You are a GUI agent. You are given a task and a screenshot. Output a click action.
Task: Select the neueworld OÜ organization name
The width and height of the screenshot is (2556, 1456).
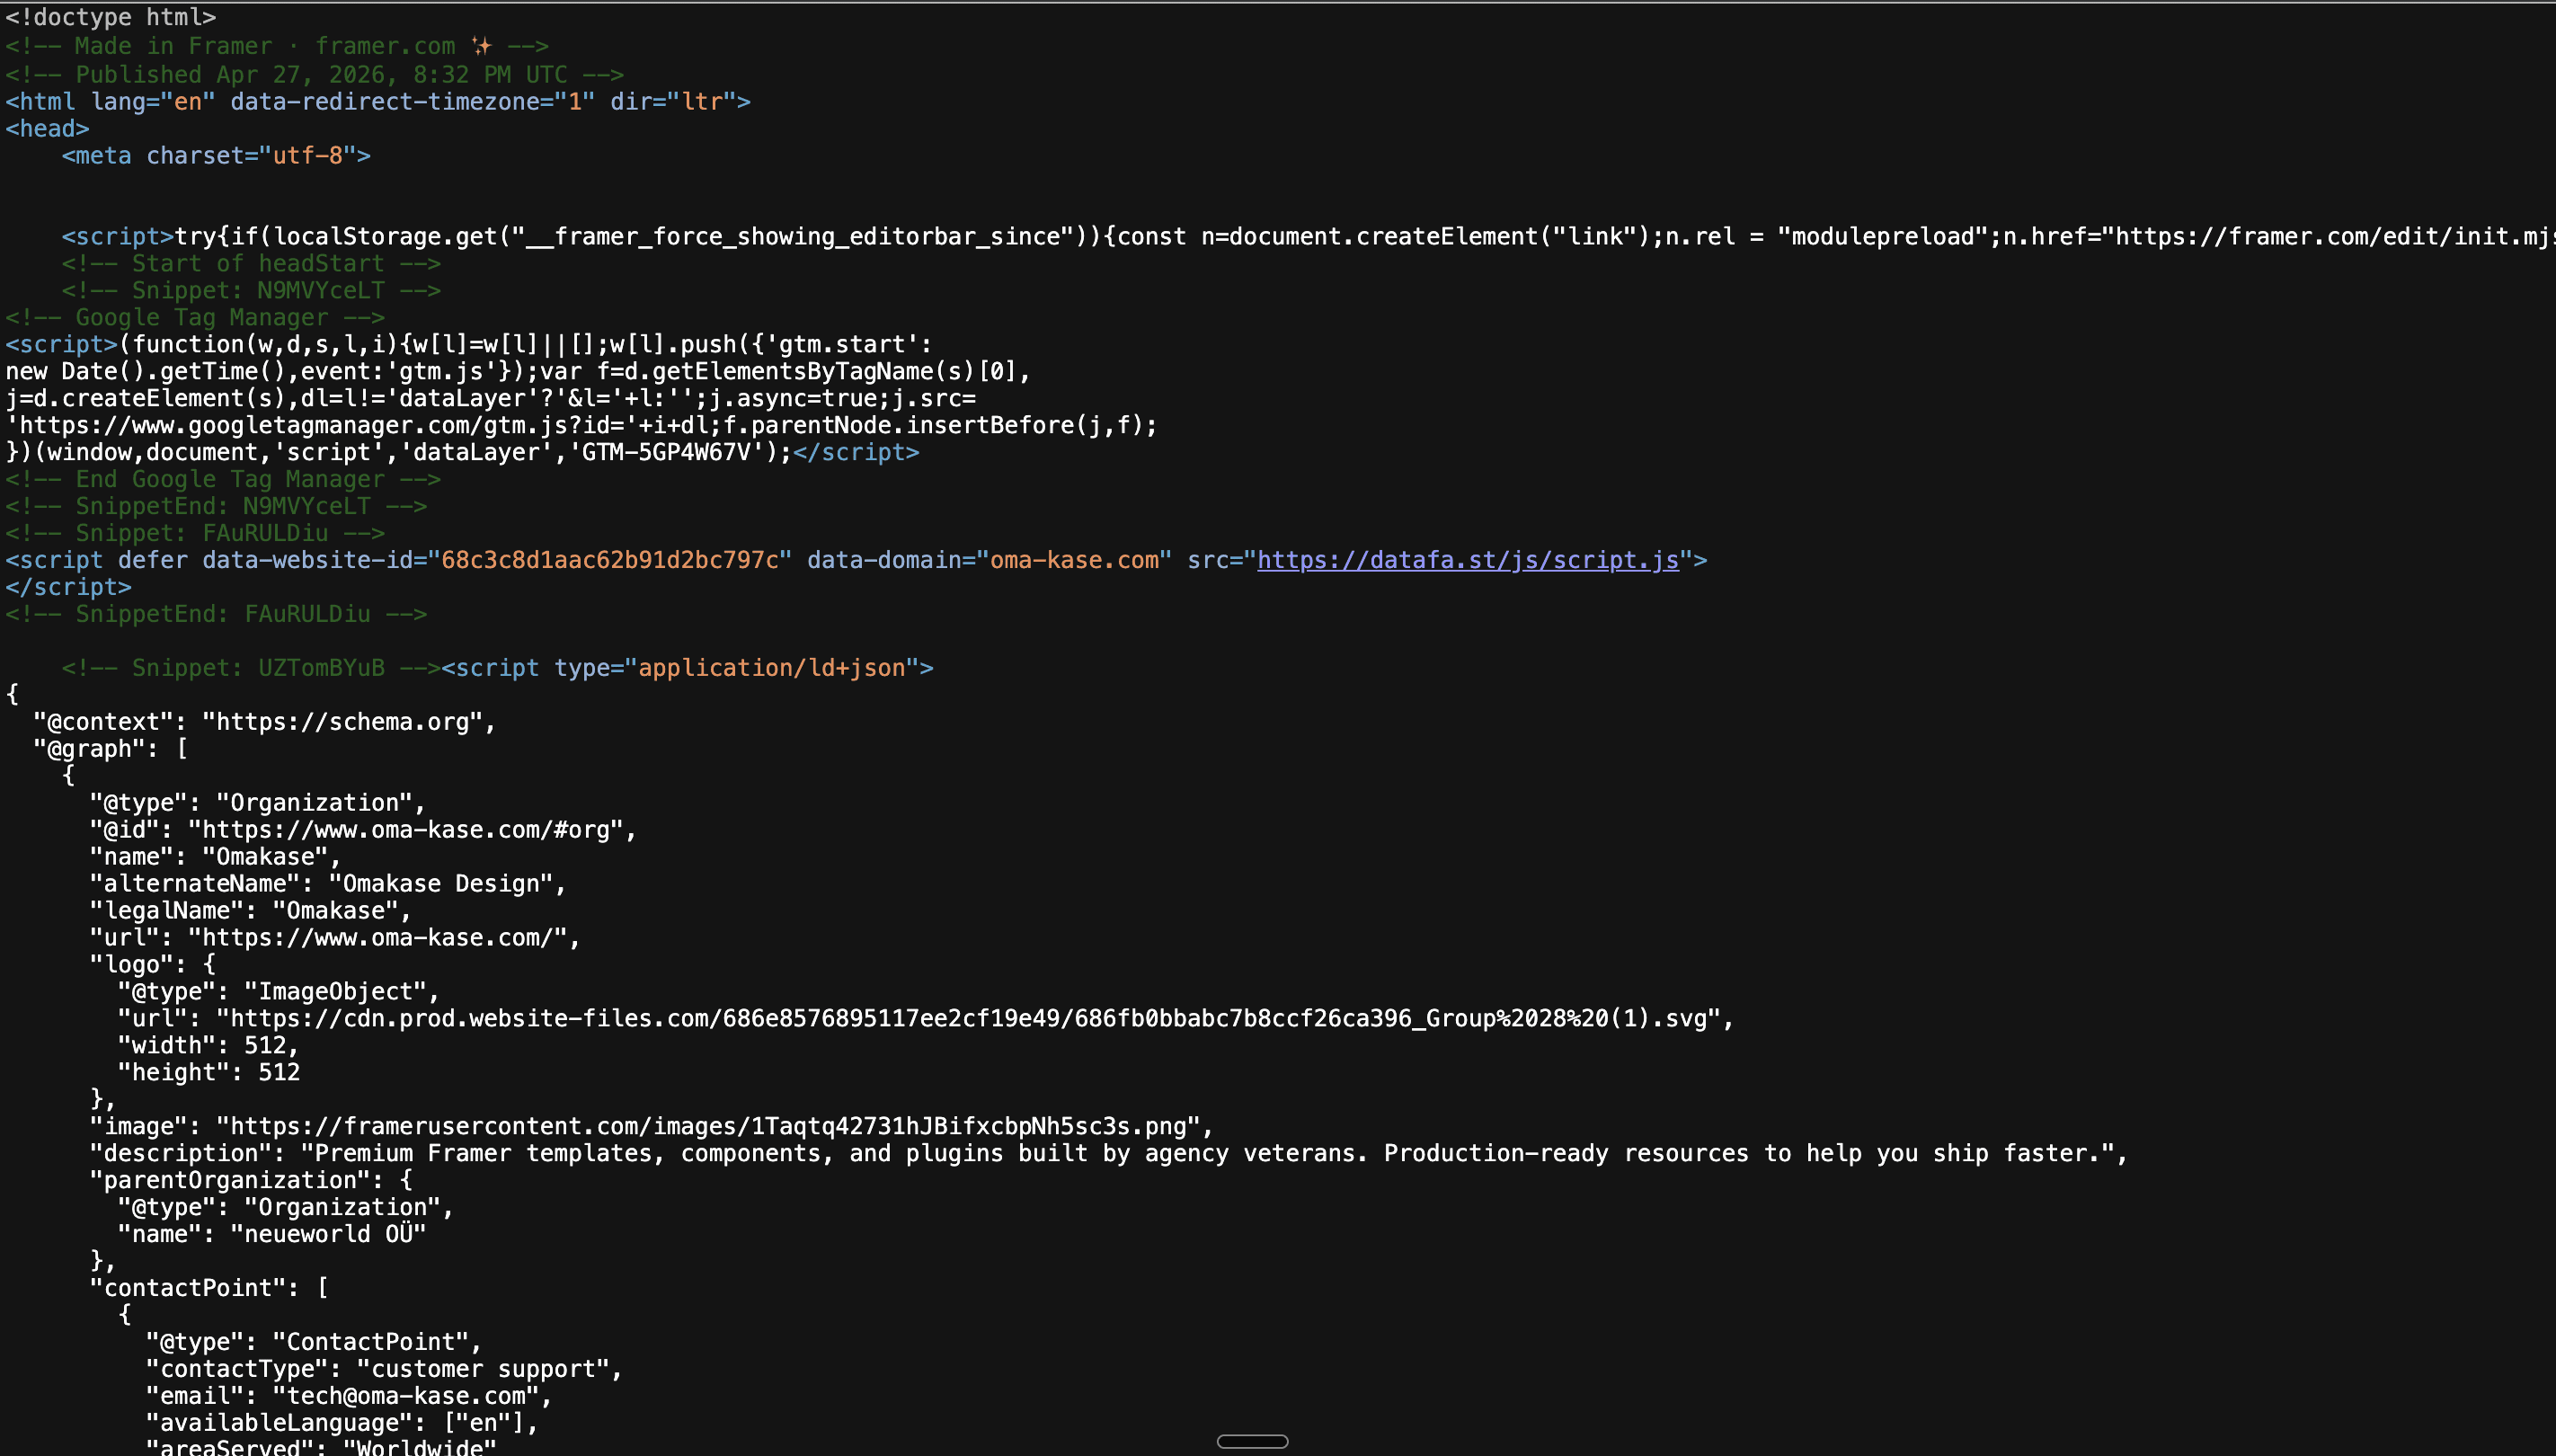pyautogui.click(x=327, y=1233)
